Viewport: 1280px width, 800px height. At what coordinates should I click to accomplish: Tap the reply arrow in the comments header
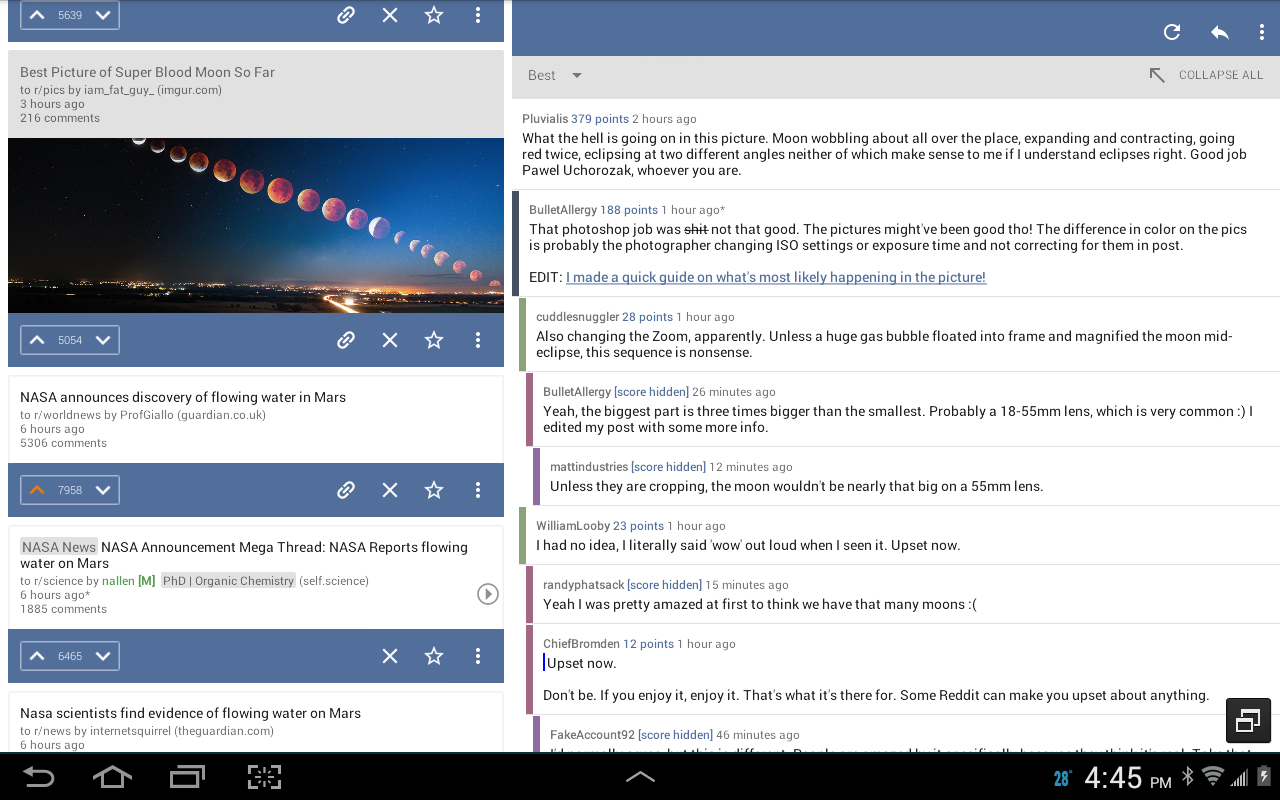coord(1219,32)
